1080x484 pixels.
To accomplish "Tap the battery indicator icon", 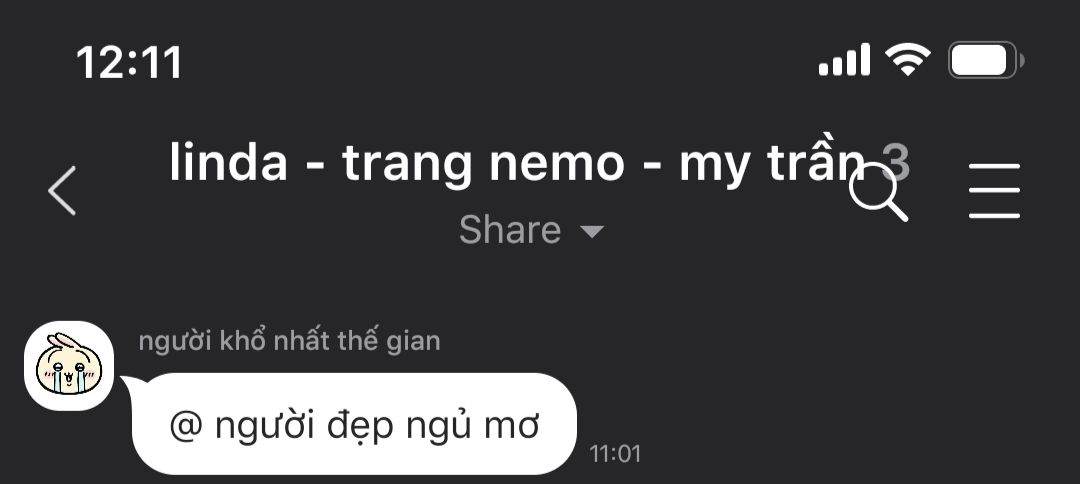I will tap(986, 60).
